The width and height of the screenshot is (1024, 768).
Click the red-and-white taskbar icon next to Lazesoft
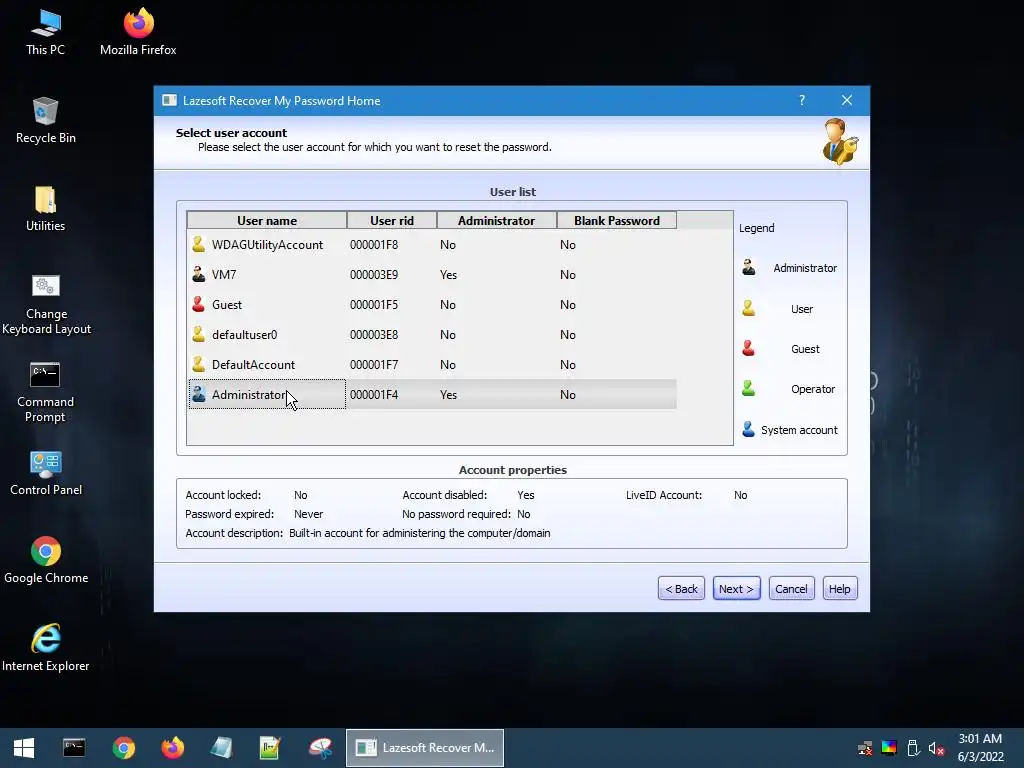[x=320, y=748]
